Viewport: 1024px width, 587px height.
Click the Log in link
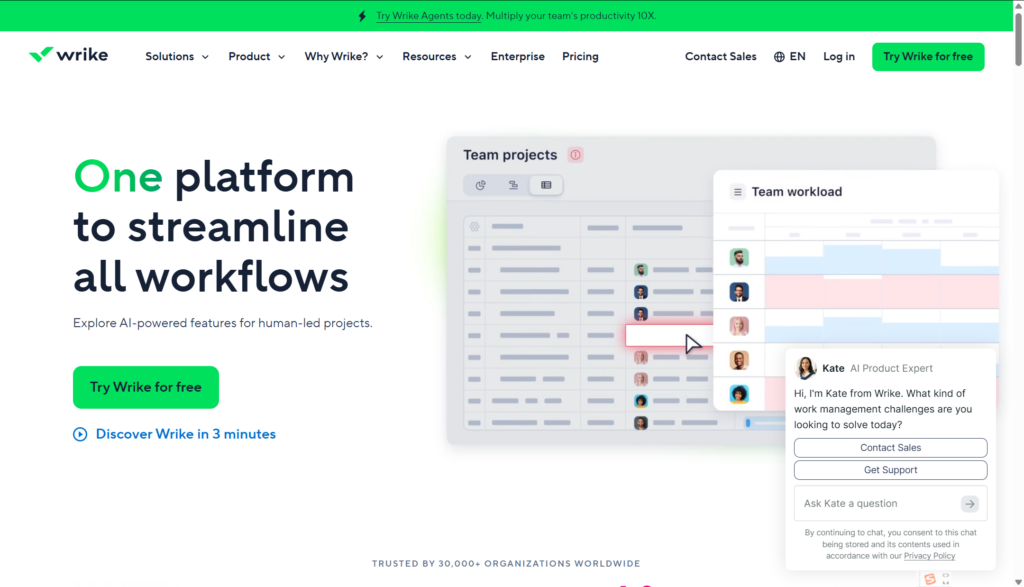[838, 57]
